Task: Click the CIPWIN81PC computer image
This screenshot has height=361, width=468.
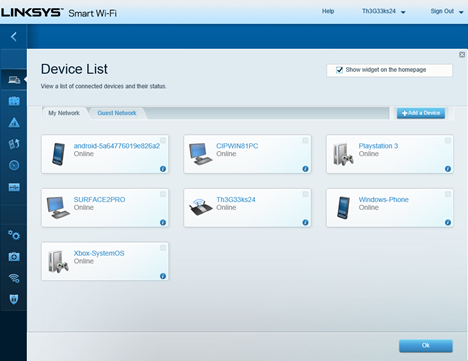Action: pos(200,154)
